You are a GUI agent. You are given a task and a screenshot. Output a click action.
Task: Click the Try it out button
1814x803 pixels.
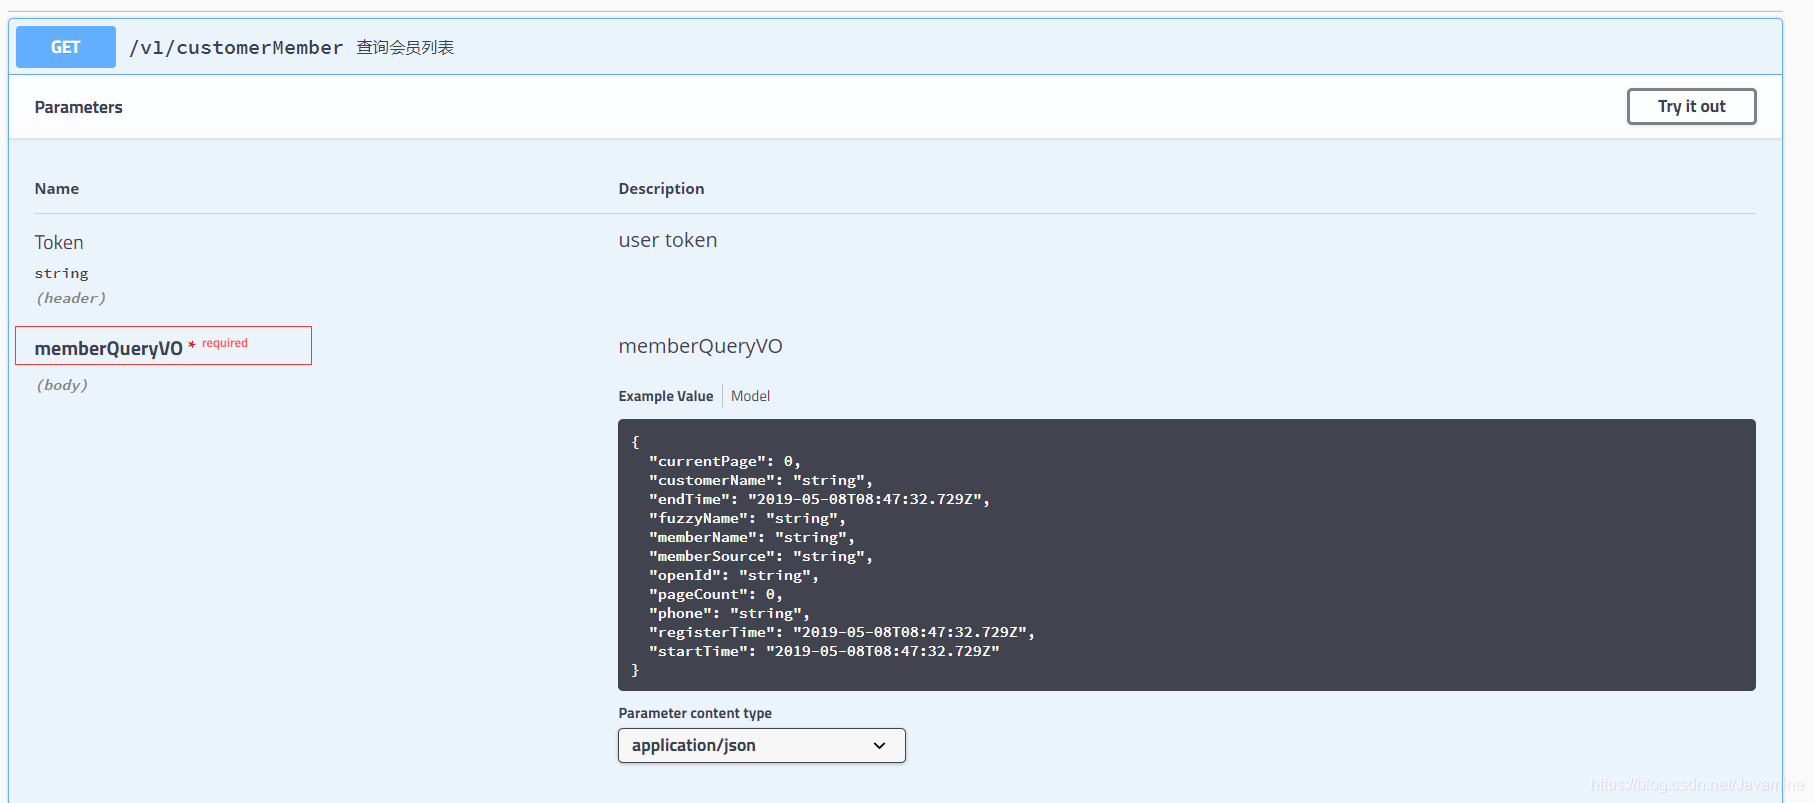[1691, 107]
